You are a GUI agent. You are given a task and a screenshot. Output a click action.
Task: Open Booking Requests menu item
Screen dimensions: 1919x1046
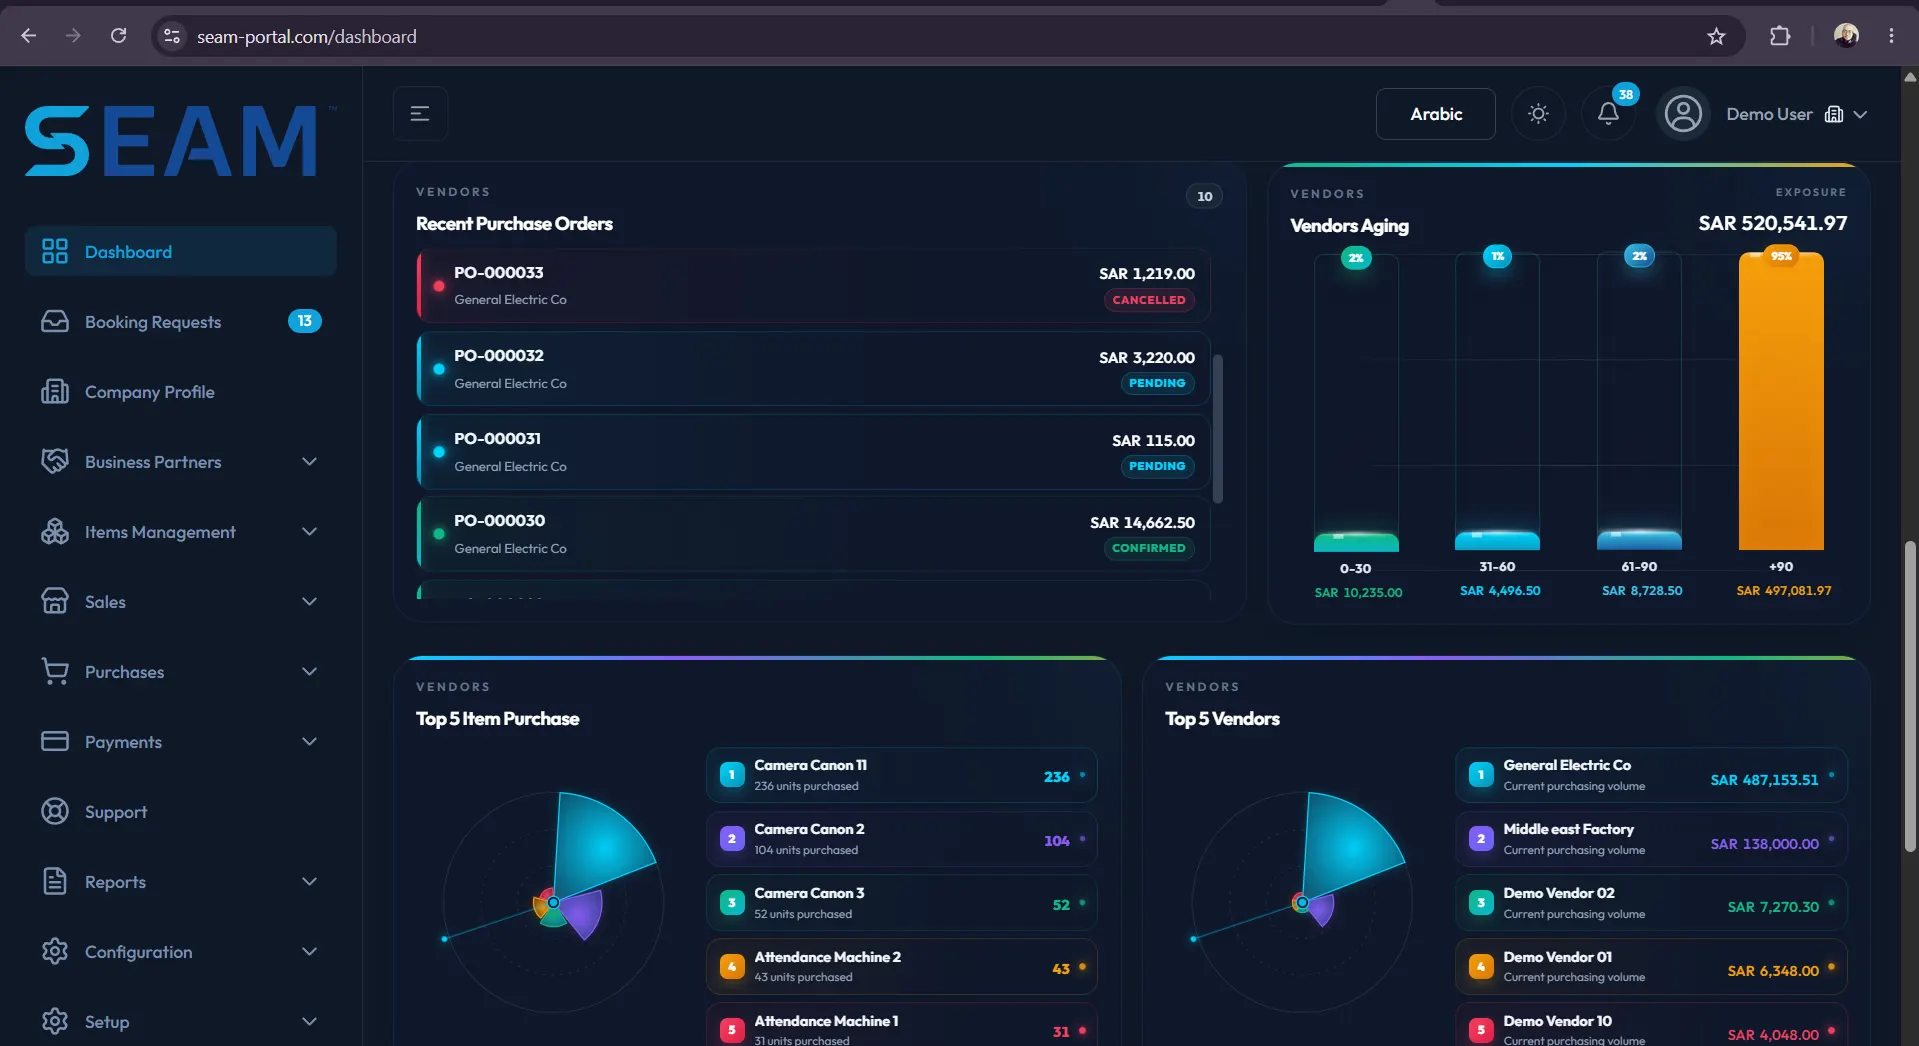181,321
